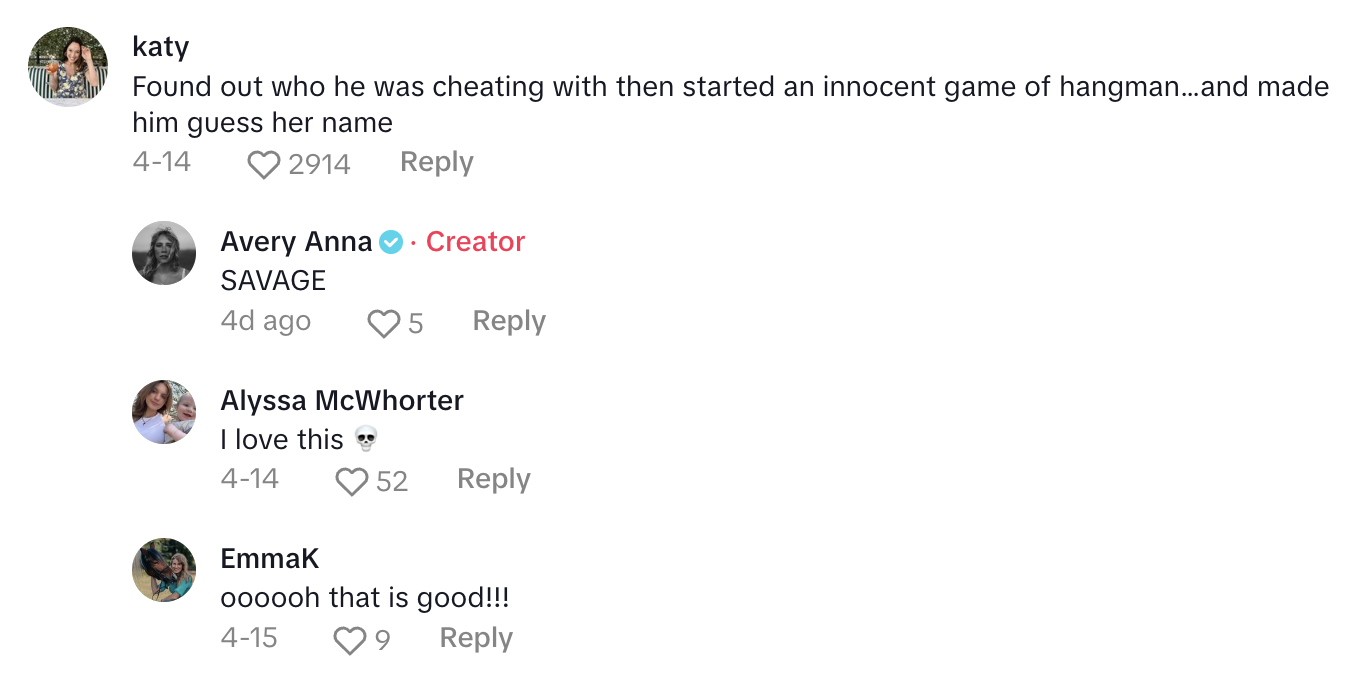Click the 2914 like count

click(x=319, y=164)
